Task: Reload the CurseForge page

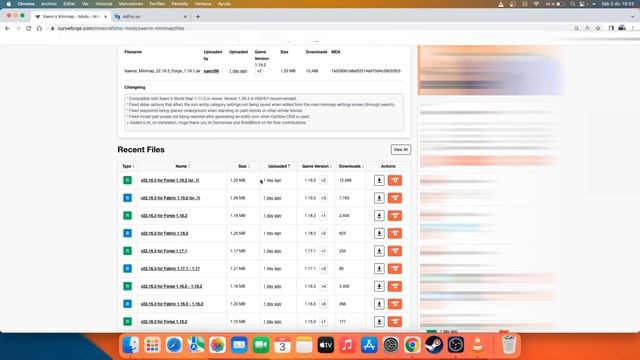Action: coord(29,28)
